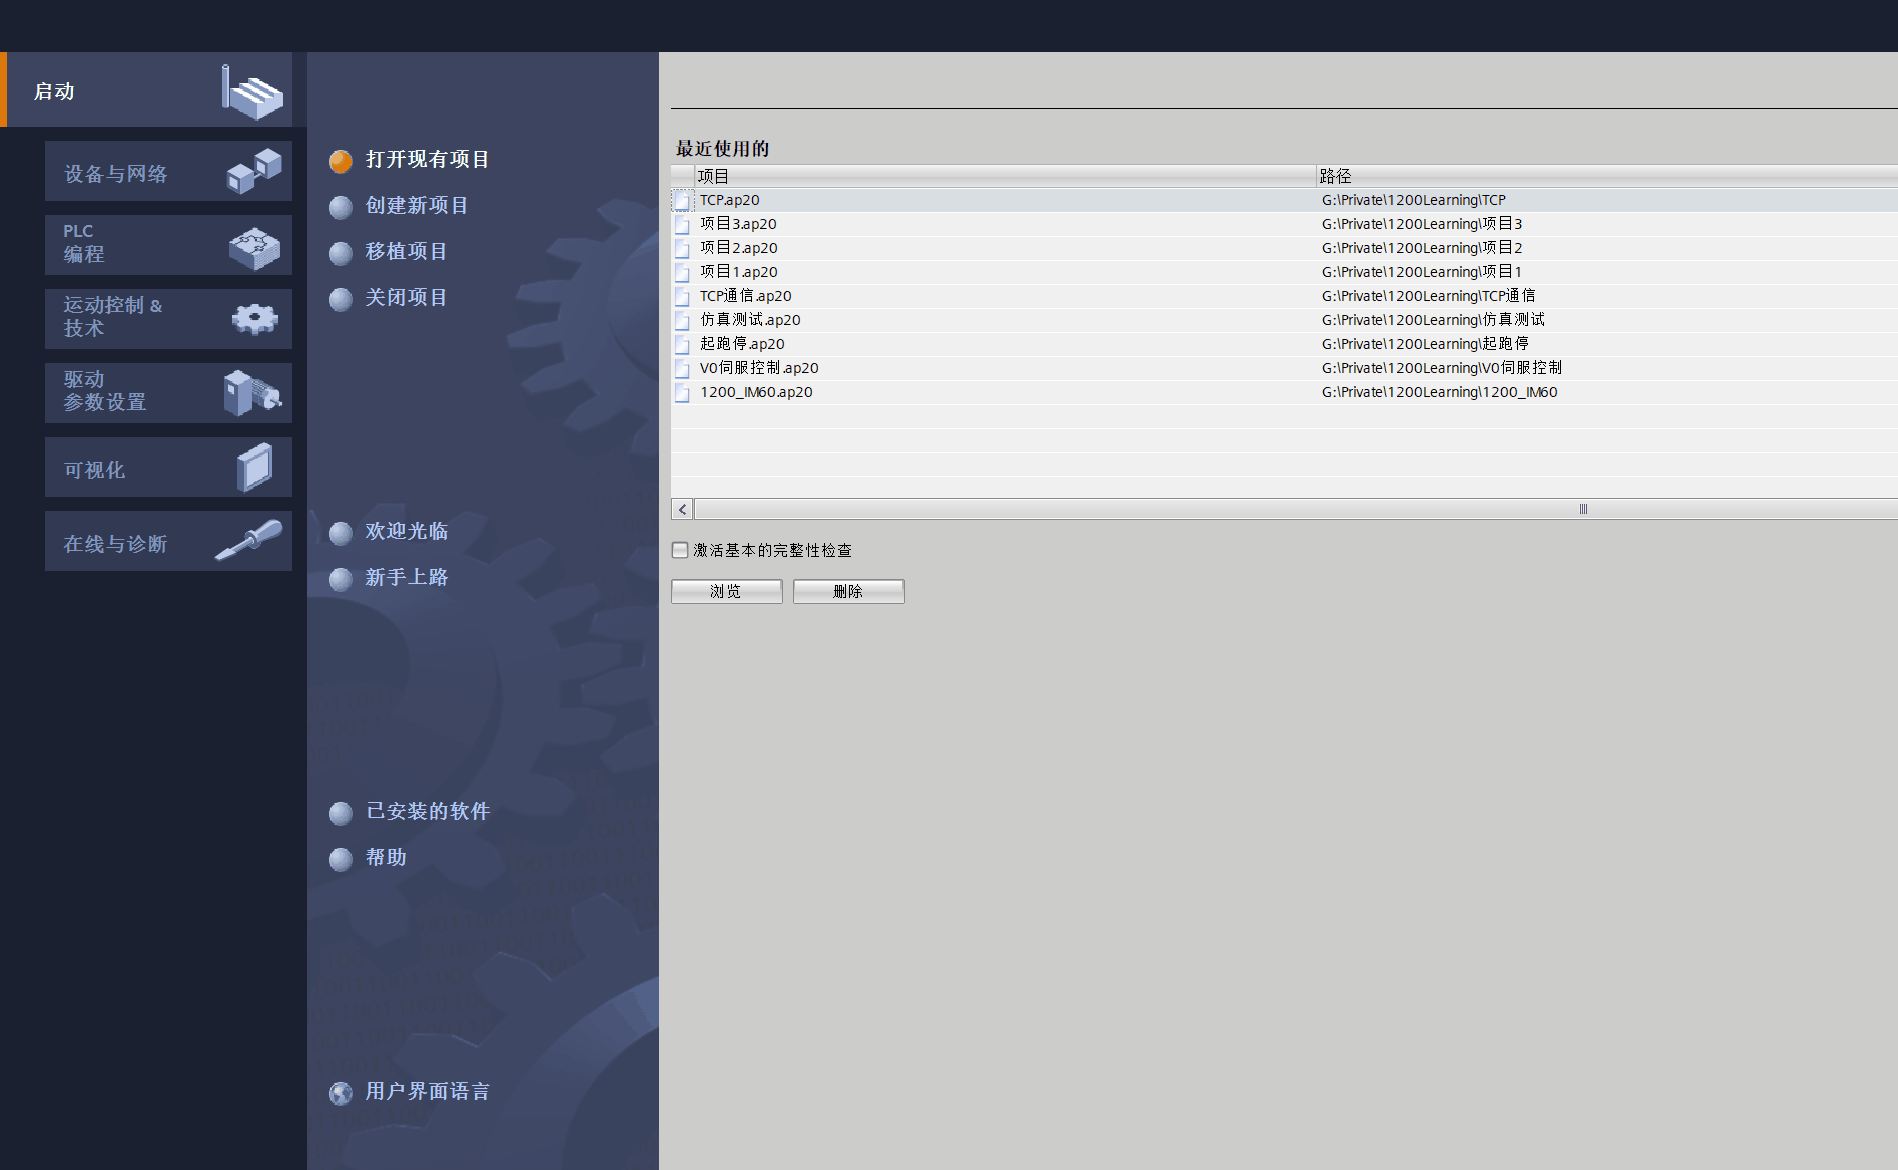Select the 仿真测试.ap20 project row
Image resolution: width=1898 pixels, height=1170 pixels.
1284,320
